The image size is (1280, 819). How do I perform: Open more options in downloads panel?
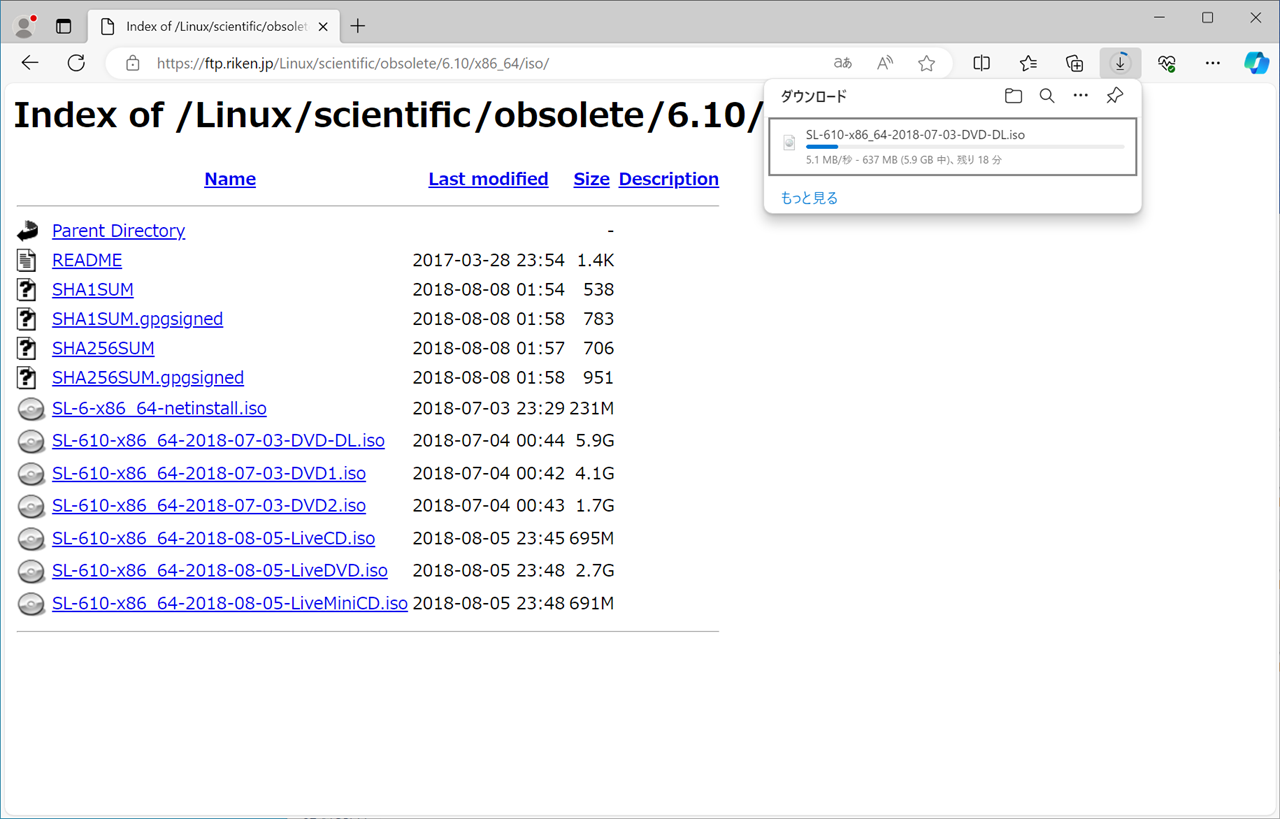click(1080, 96)
